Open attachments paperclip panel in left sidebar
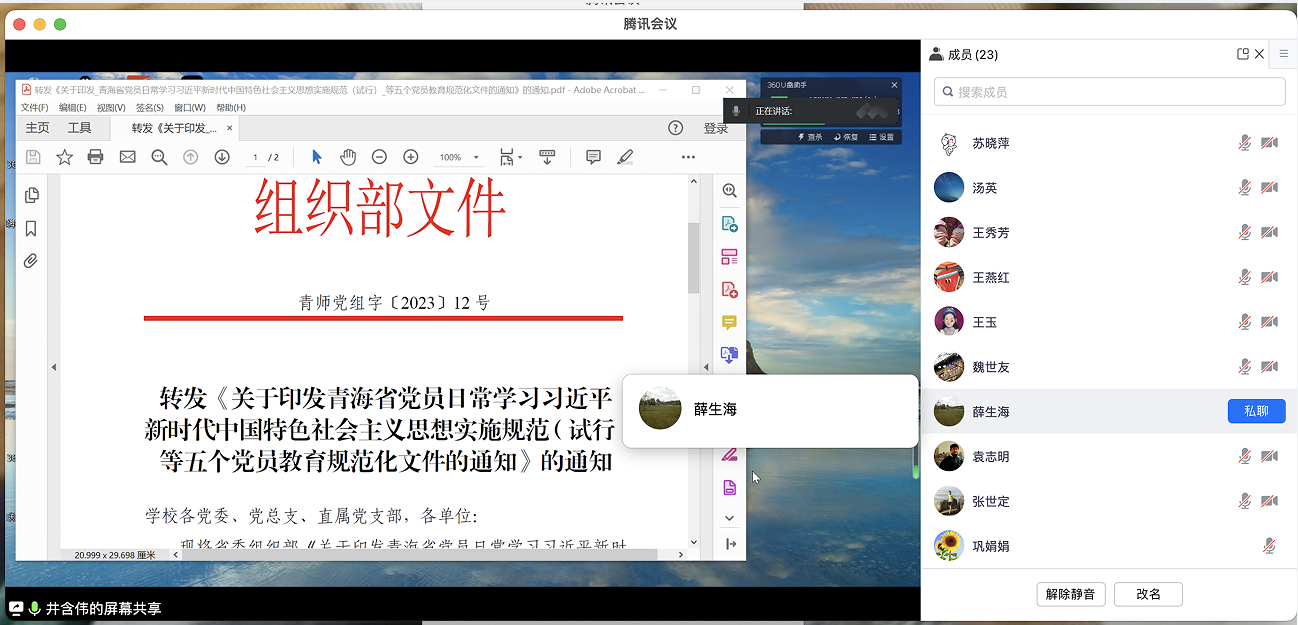 point(31,261)
